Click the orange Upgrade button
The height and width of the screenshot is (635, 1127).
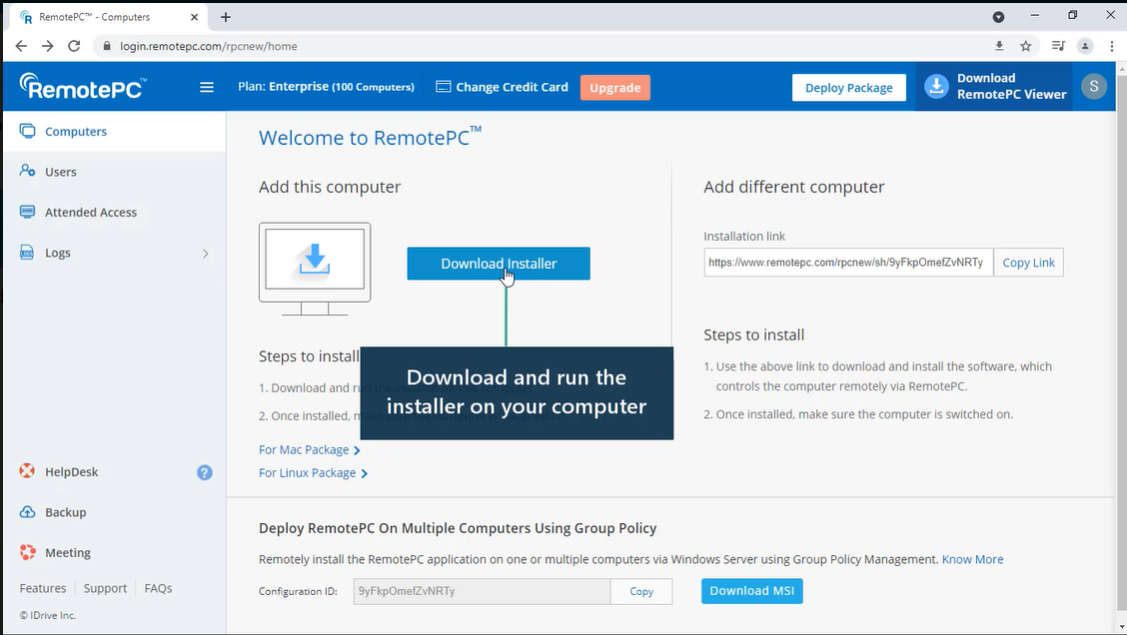[615, 88]
